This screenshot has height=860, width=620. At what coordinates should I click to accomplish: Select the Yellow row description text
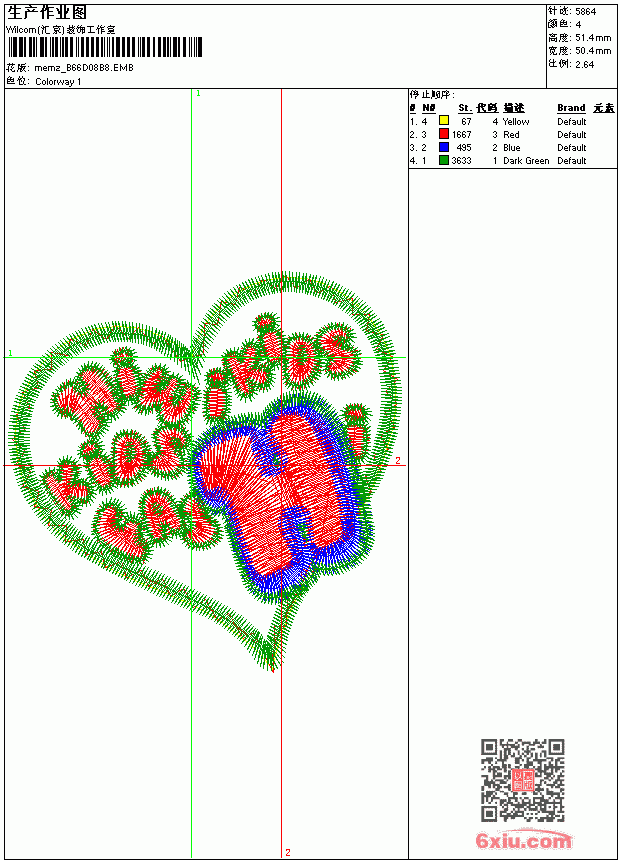pyautogui.click(x=516, y=121)
